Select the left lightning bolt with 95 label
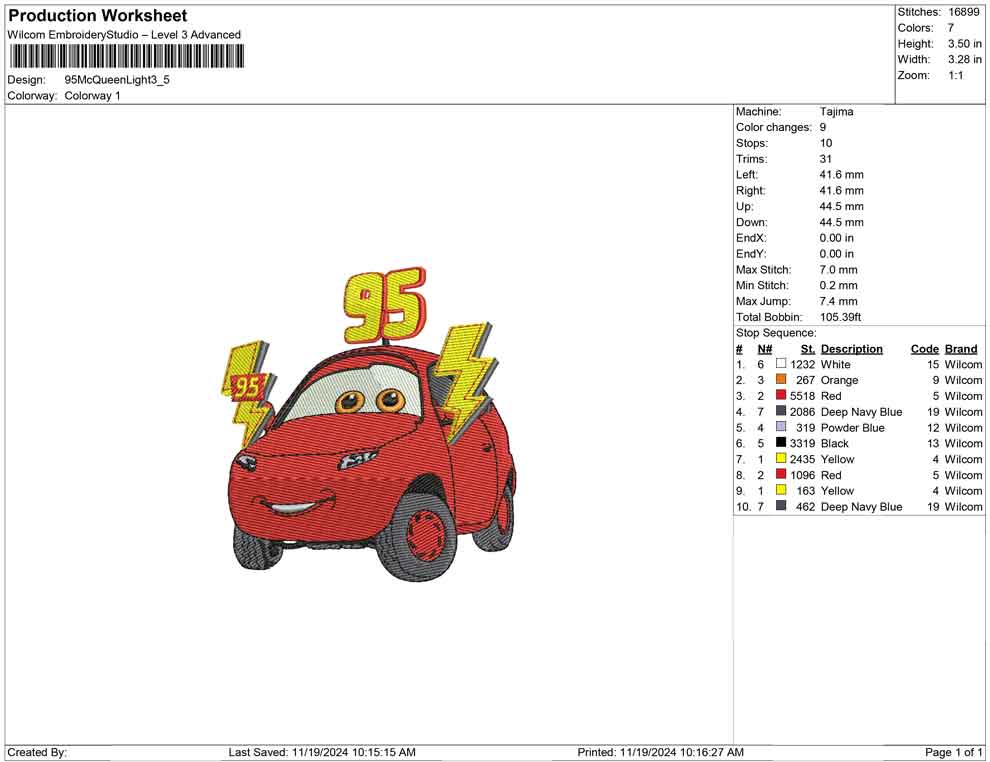990x762 pixels. [248, 388]
